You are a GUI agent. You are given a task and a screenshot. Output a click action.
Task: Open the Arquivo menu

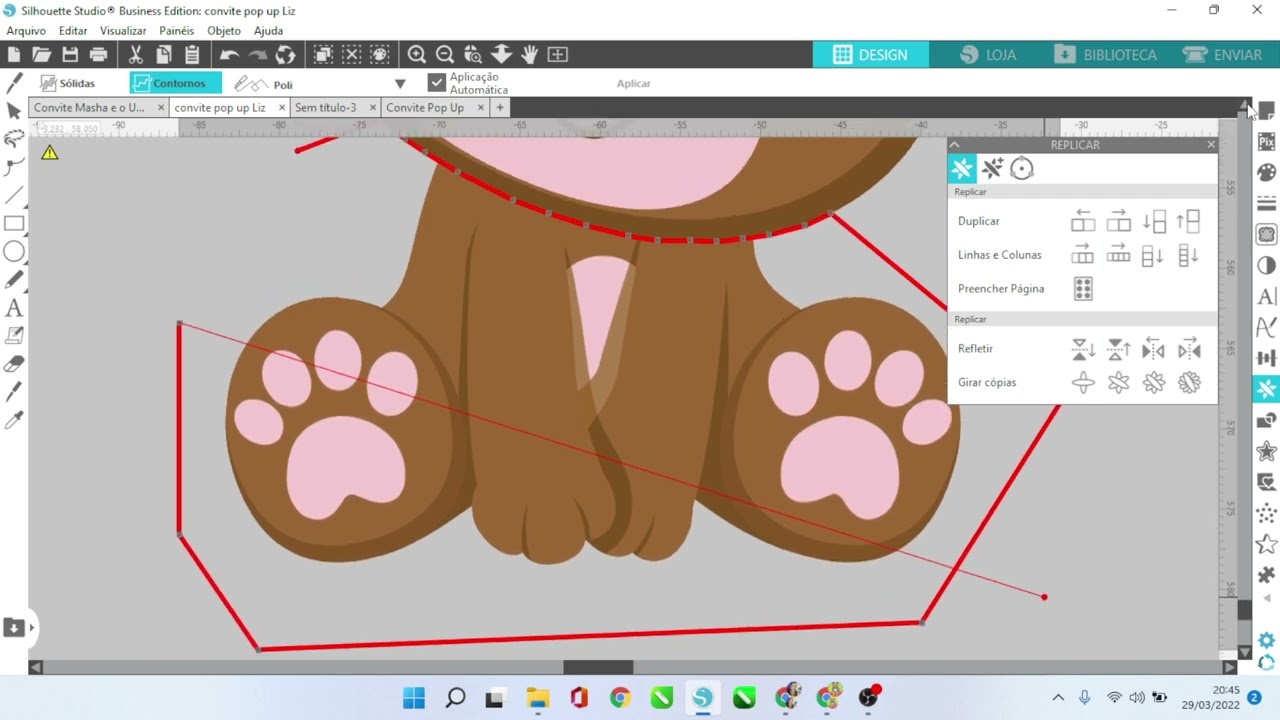pos(26,31)
